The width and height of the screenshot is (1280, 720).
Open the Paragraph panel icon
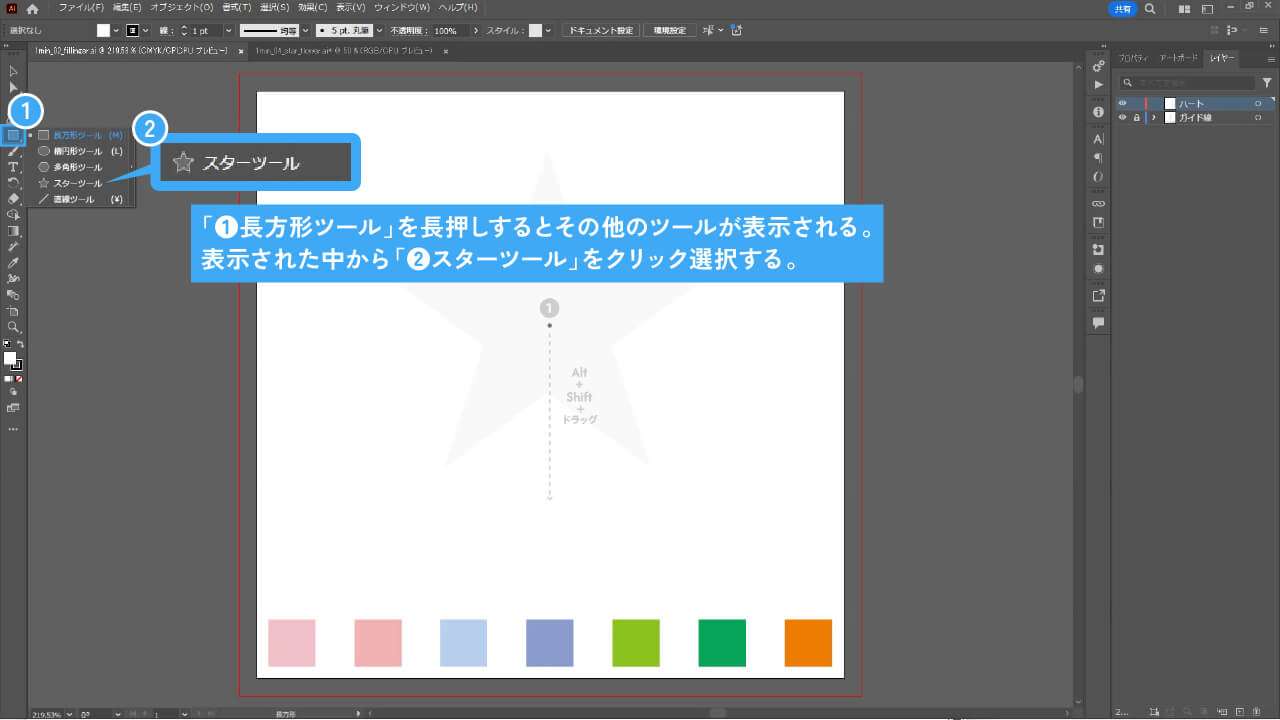[1098, 158]
